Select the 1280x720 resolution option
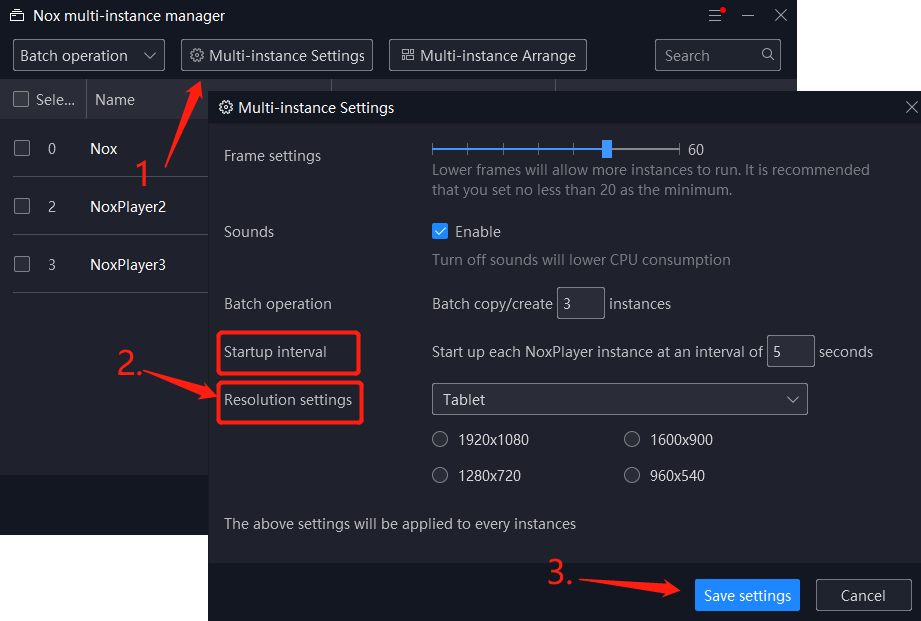The height and width of the screenshot is (621, 921). pos(440,475)
